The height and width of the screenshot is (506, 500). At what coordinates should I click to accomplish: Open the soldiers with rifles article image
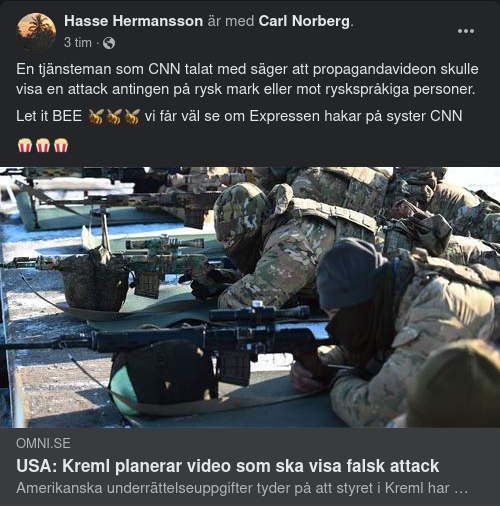pos(250,297)
